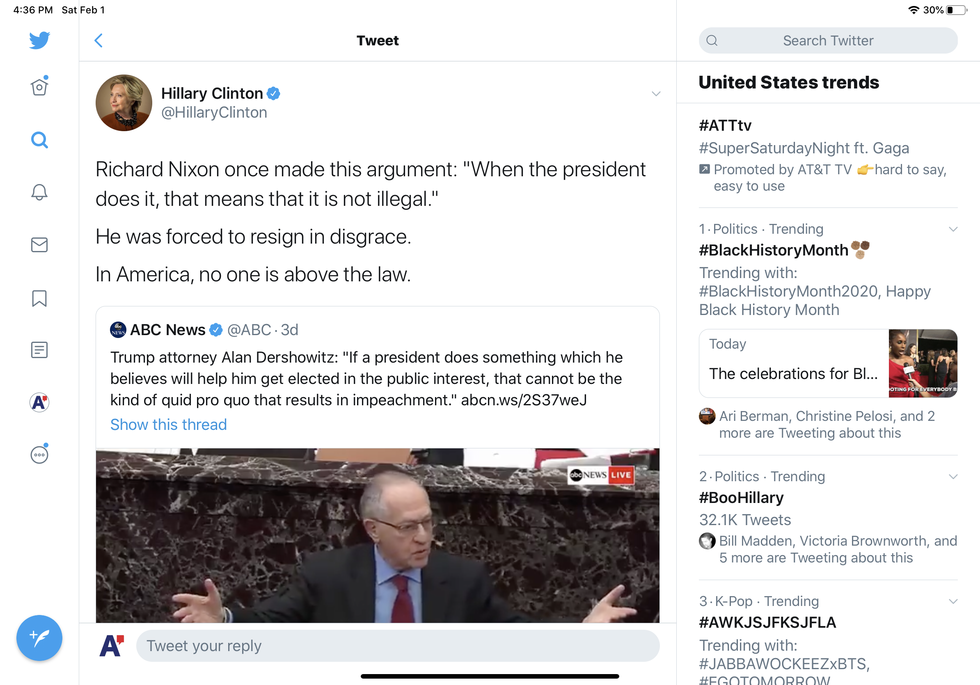Image resolution: width=980 pixels, height=685 pixels.
Task: Tap the compose new Tweet button
Action: click(x=39, y=637)
